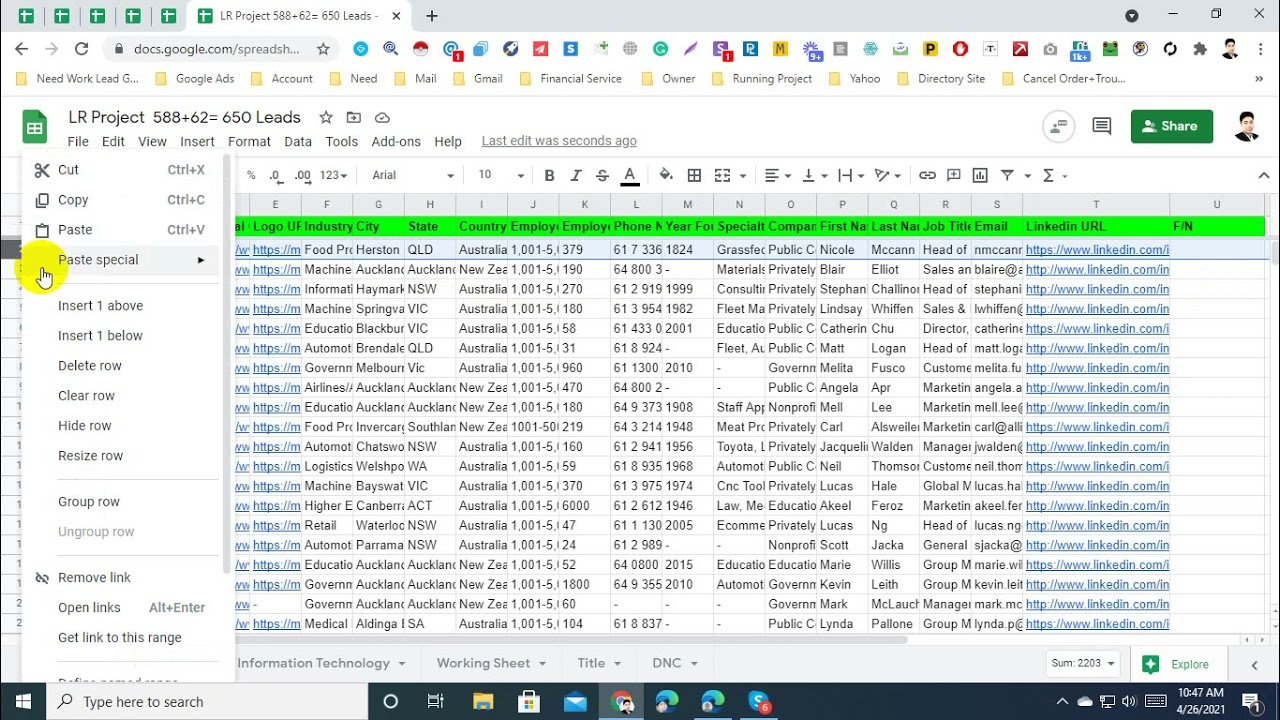Click the Decrease decimal places icon
Viewport: 1280px width, 720px height.
click(x=275, y=175)
